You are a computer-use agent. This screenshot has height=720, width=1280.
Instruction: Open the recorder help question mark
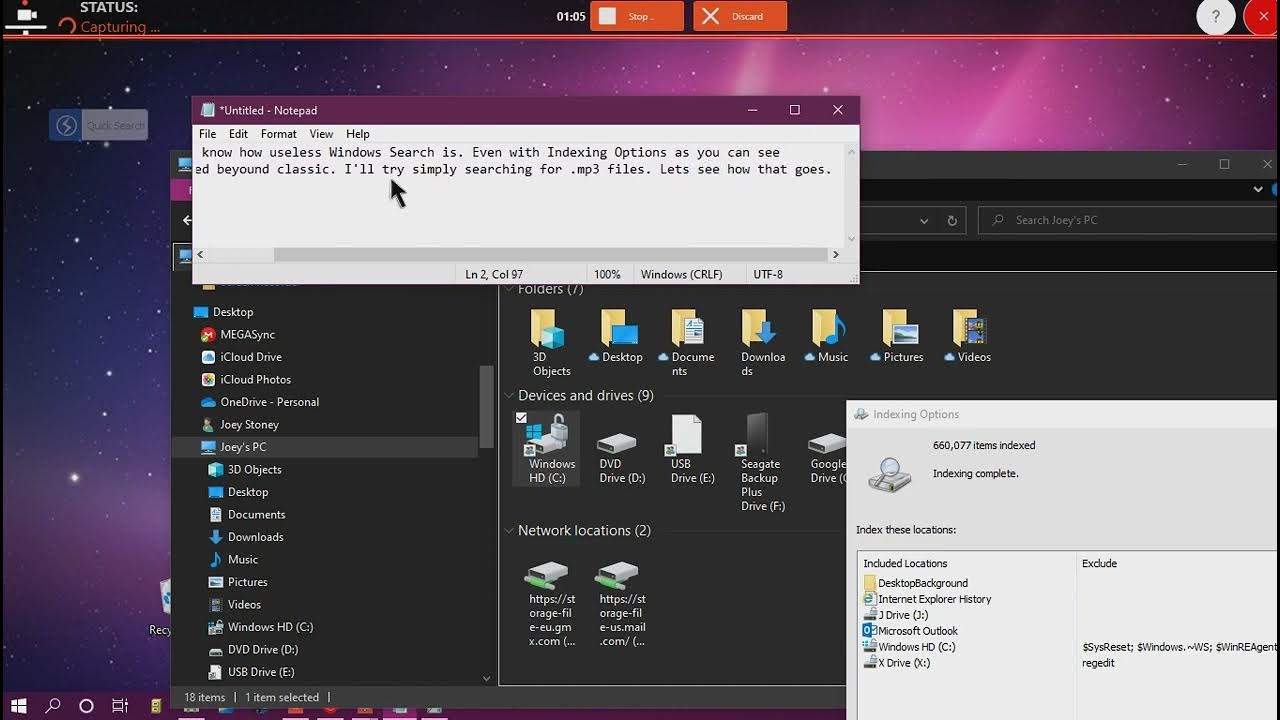coord(1216,16)
